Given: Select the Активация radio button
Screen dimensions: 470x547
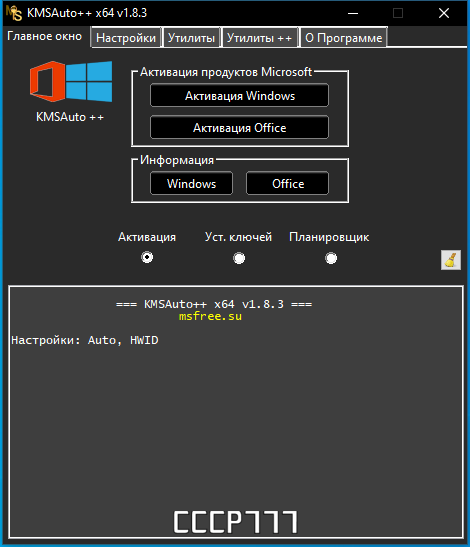Looking at the screenshot, I should 147,257.
